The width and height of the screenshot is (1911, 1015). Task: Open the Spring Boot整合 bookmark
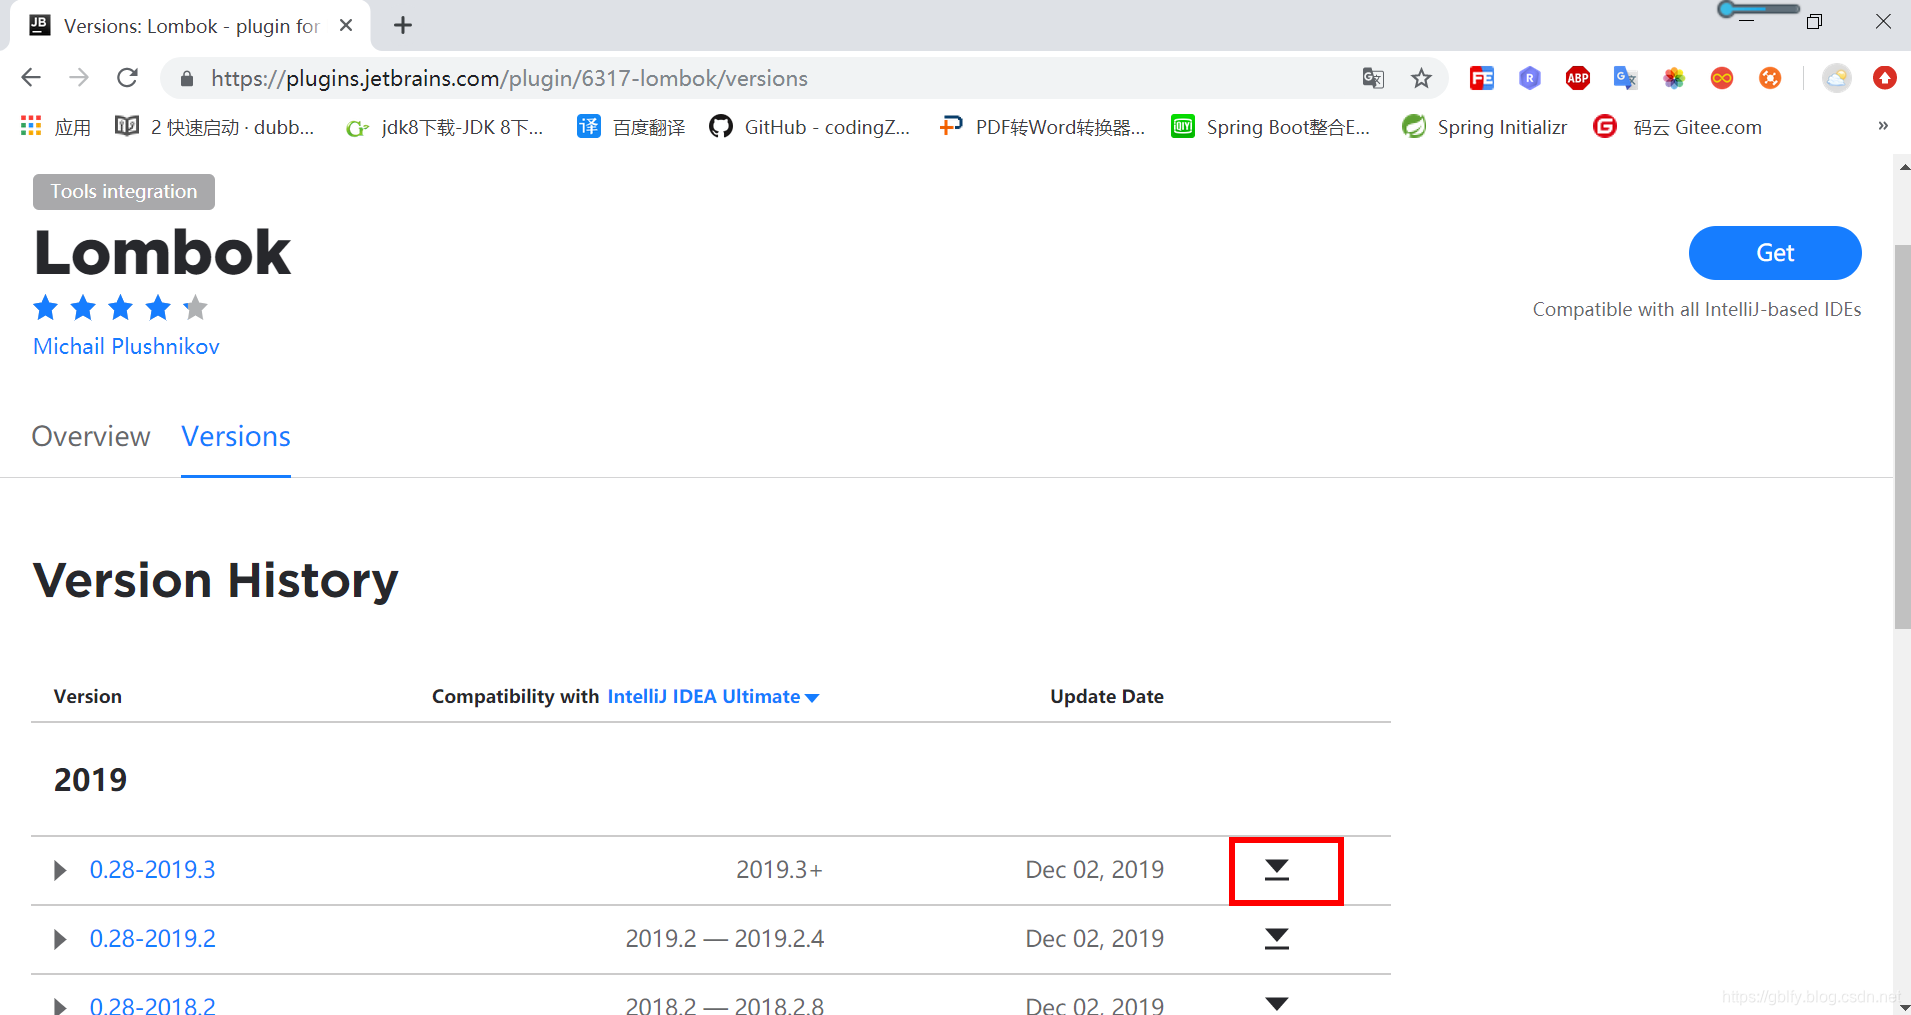[1271, 127]
